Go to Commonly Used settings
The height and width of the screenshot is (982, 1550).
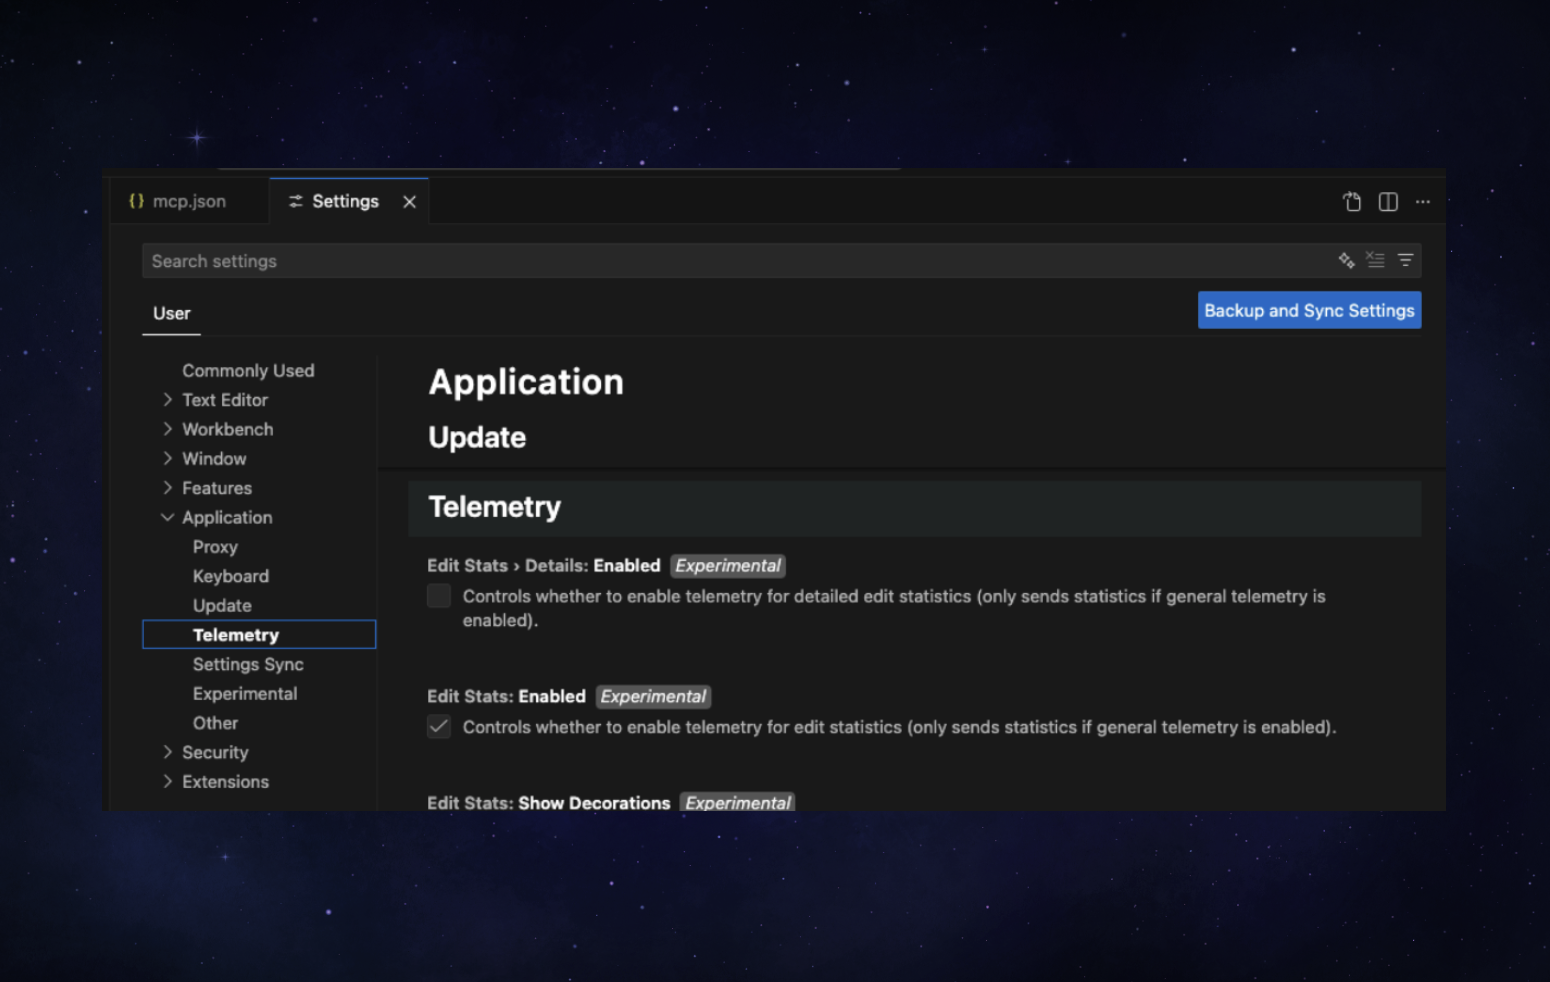click(x=248, y=370)
